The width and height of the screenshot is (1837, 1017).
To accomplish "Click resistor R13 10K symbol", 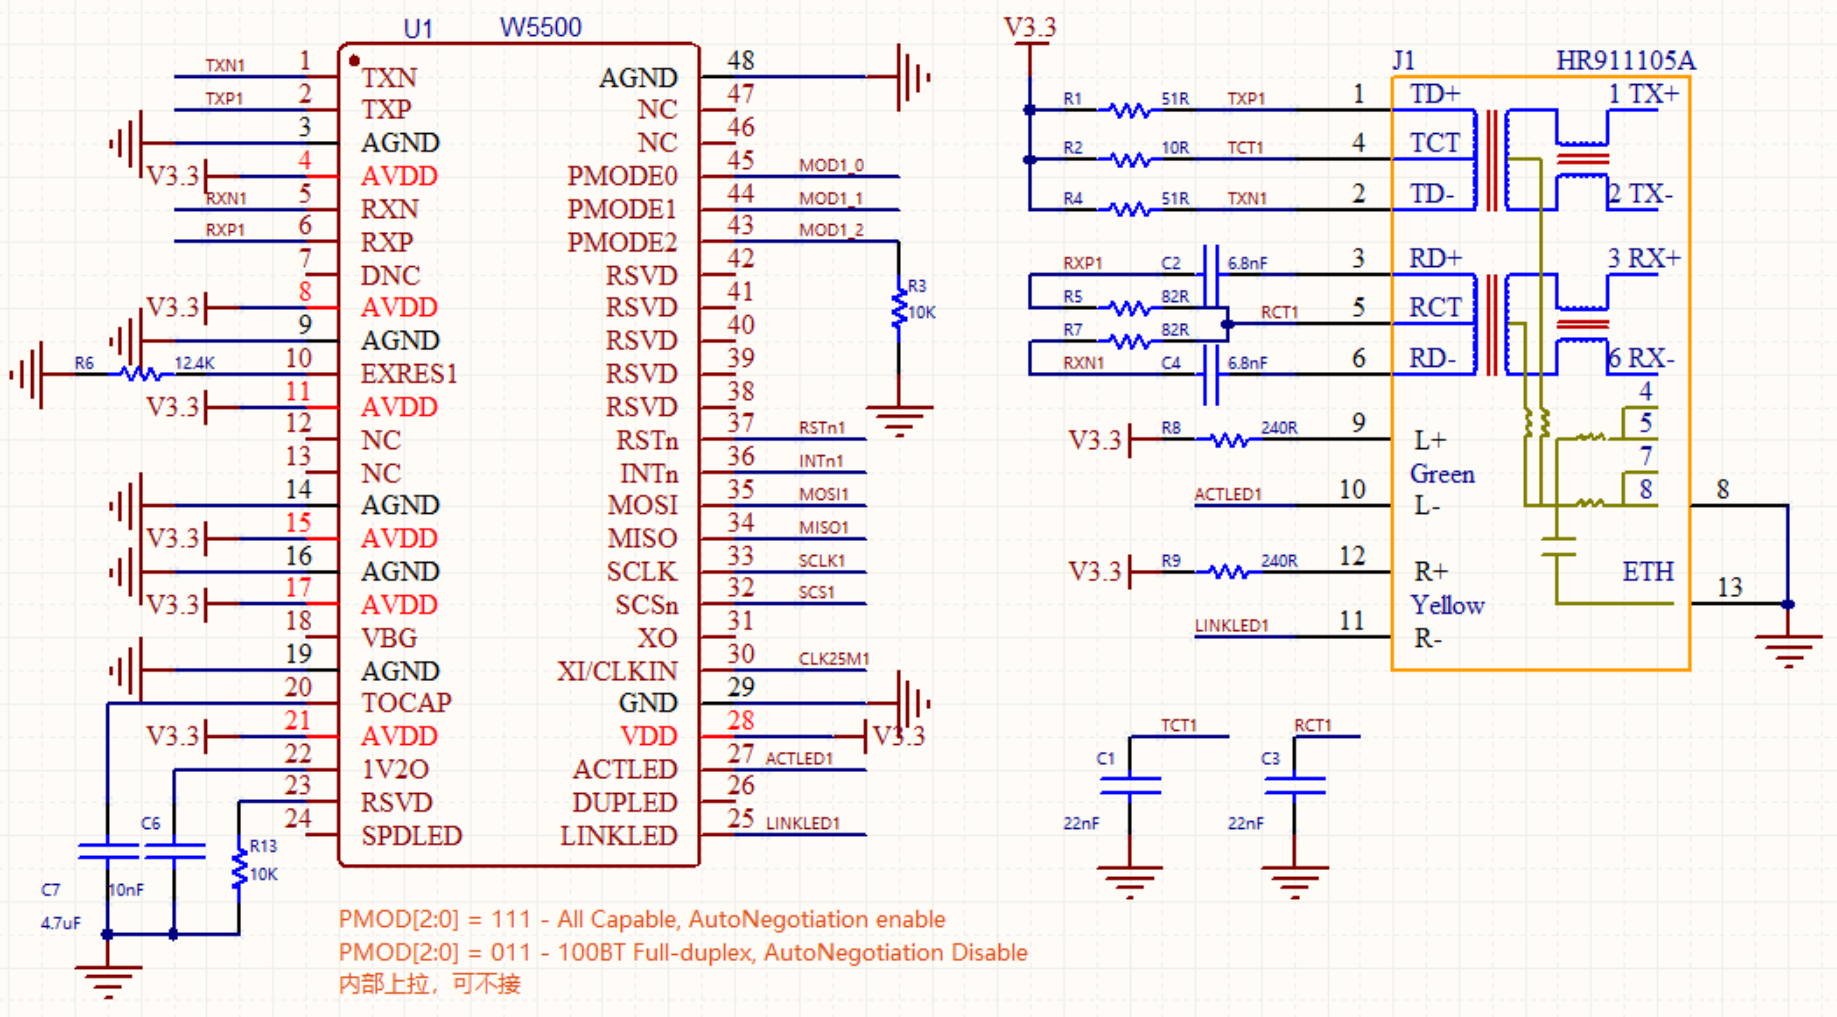I will pos(239,866).
